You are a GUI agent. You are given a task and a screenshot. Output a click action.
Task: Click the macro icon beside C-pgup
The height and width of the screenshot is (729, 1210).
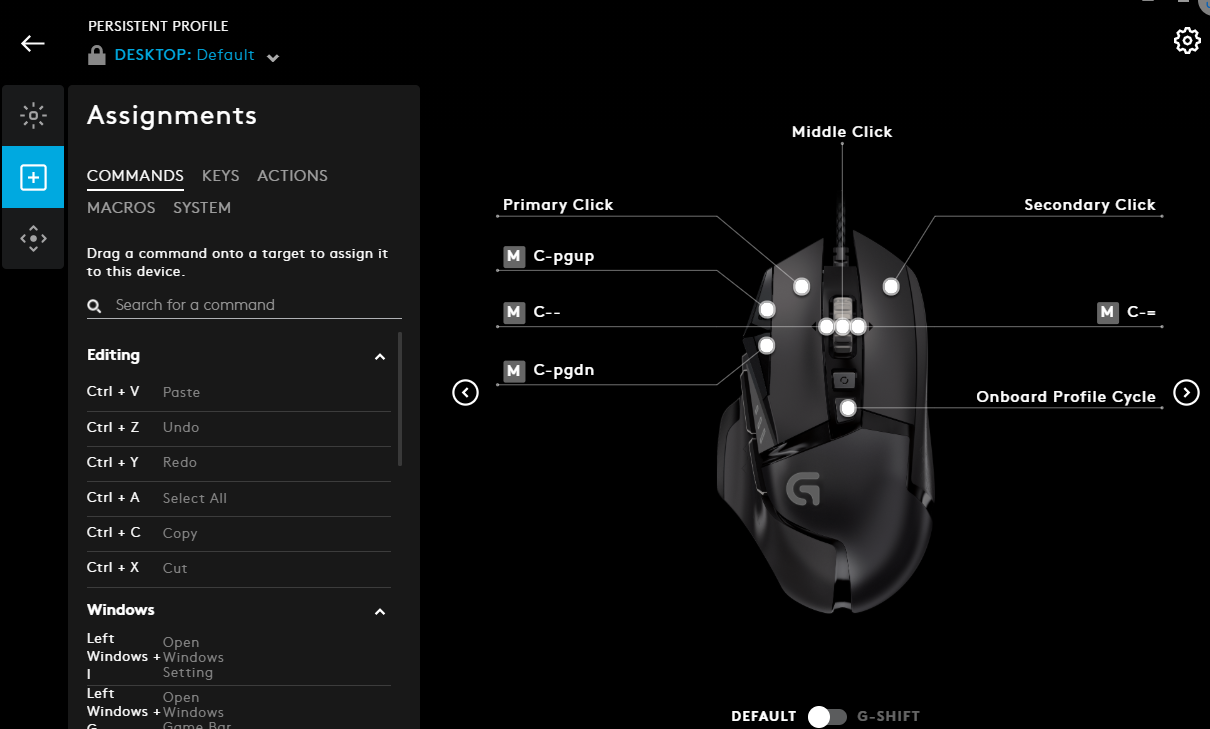tap(514, 257)
